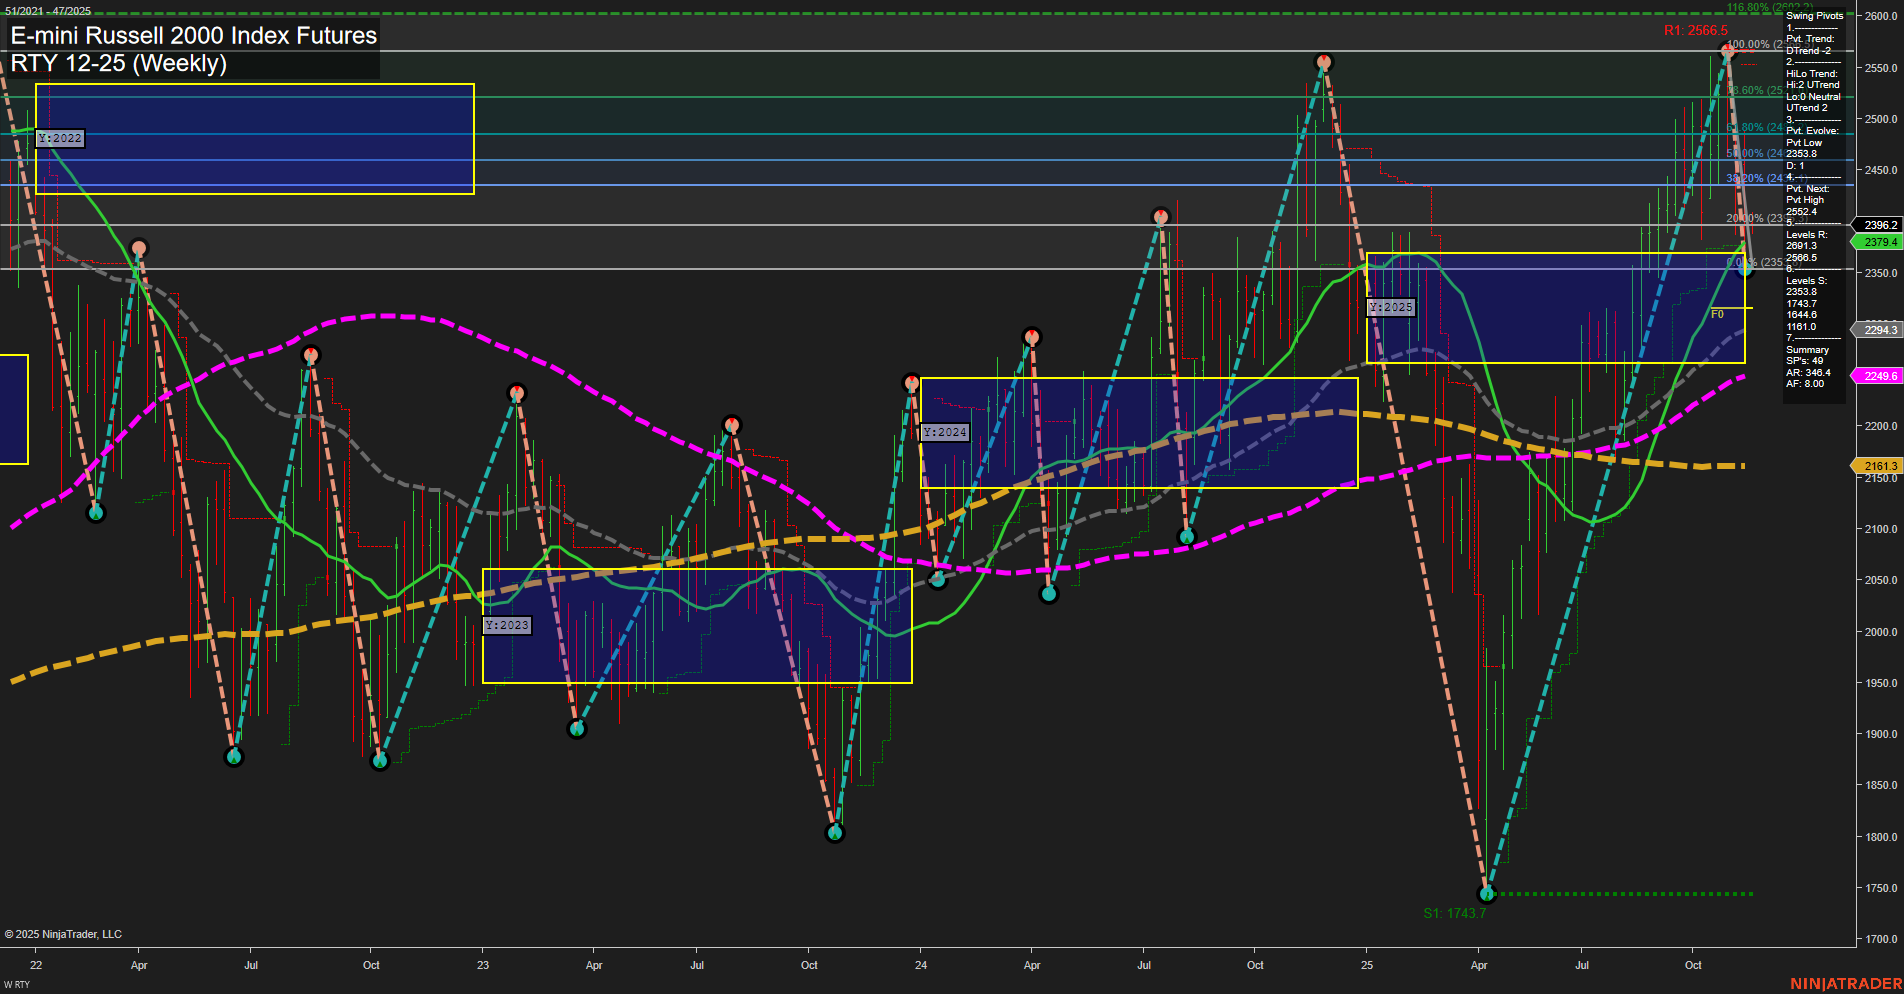Viewport: 1904px width, 994px height.
Task: Click the Y:2025 range box label
Action: (1391, 307)
